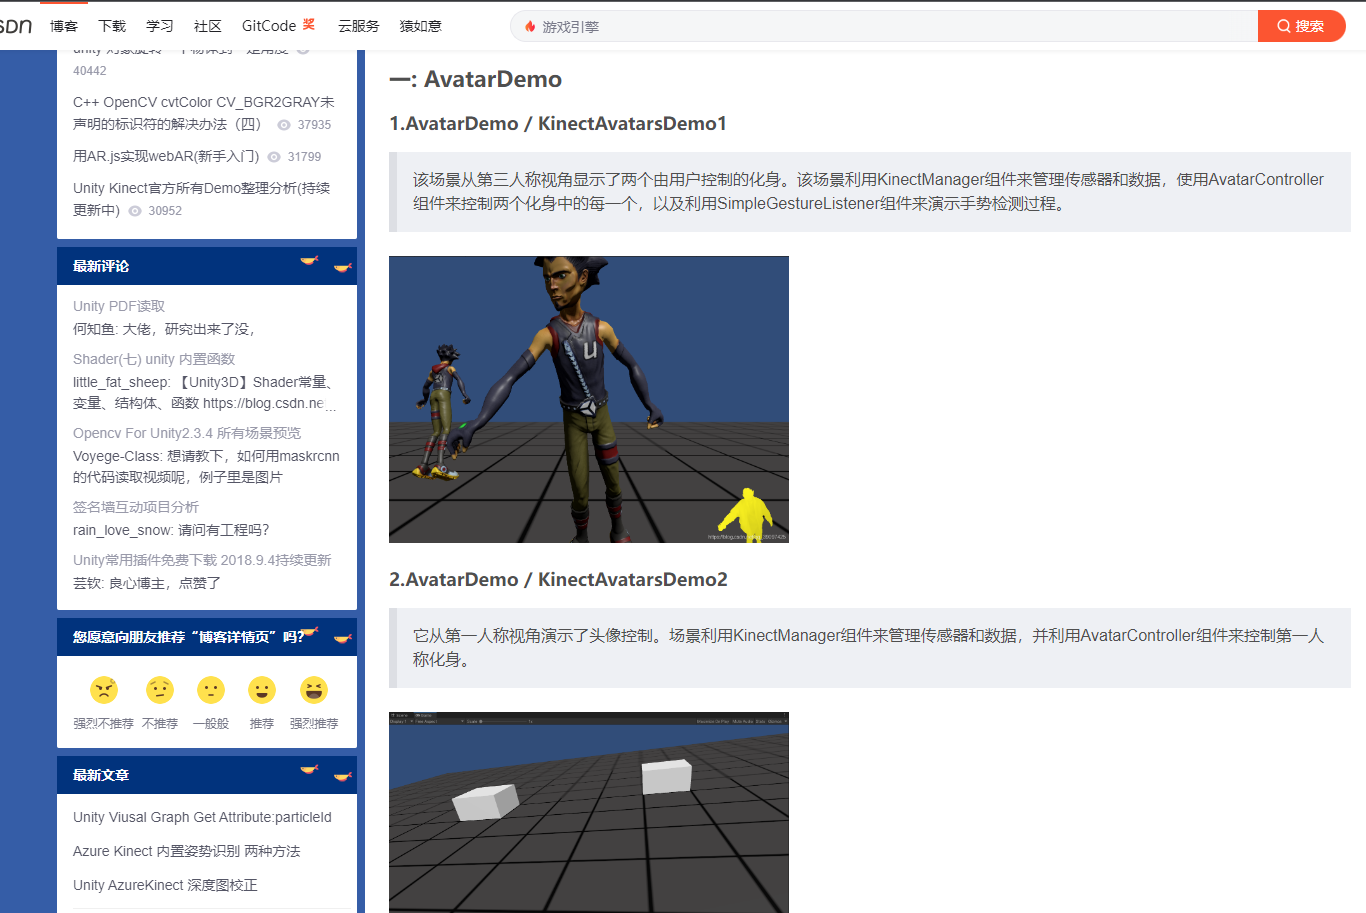Open Shader(七) unity 内置函数 link
Screen dimensions: 1366x913
click(x=154, y=359)
